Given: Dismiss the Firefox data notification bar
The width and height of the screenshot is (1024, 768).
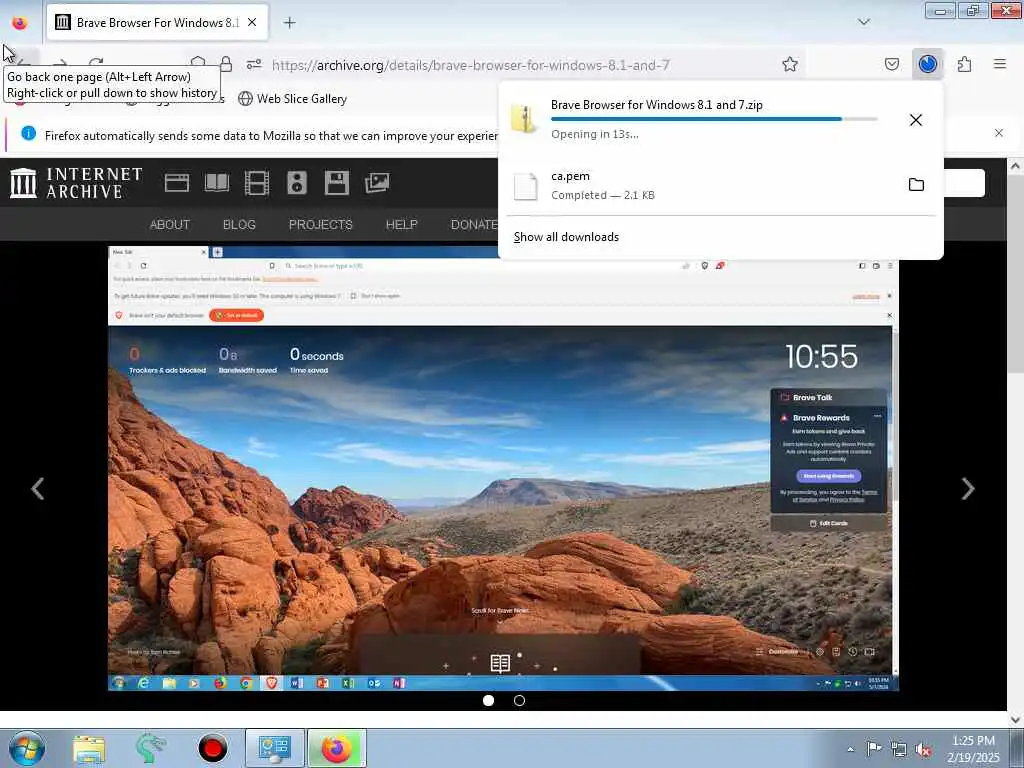Looking at the screenshot, I should [x=999, y=133].
